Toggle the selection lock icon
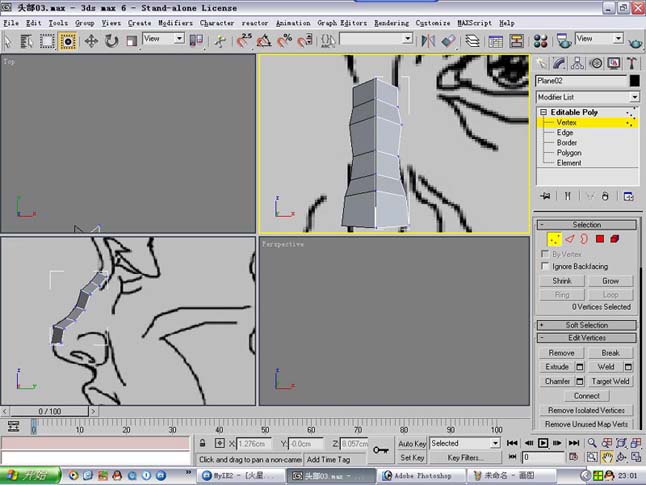Image resolution: width=646 pixels, height=485 pixels. (202, 443)
